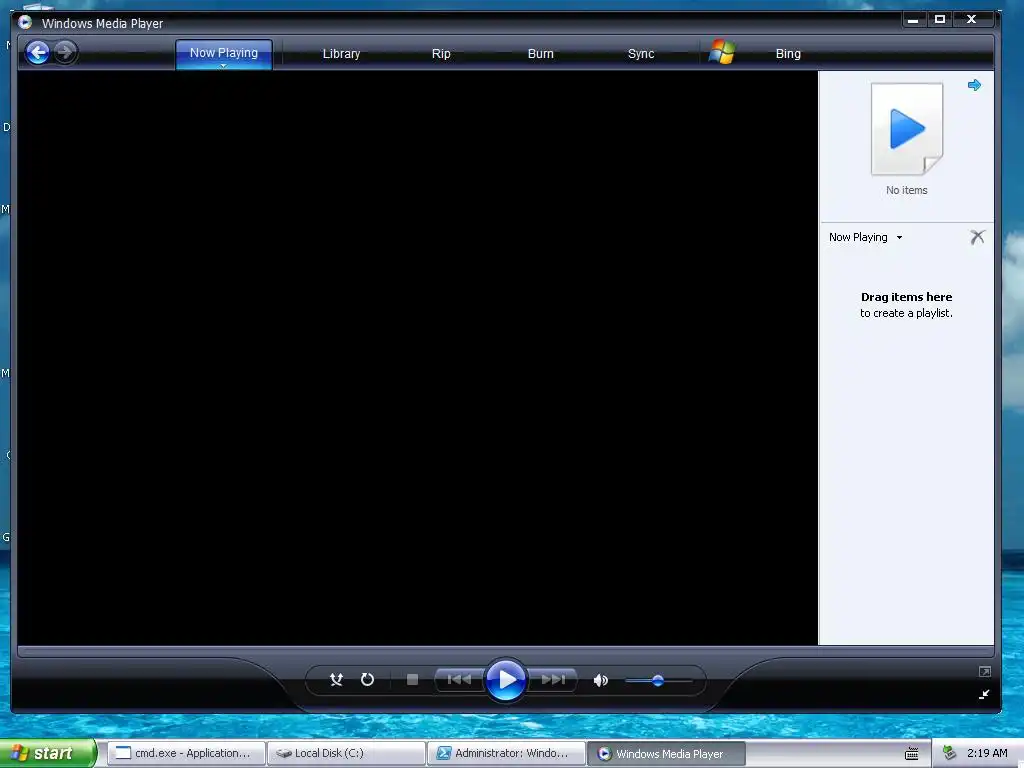
Task: Click the keyboard icon in system tray
Action: coord(912,754)
